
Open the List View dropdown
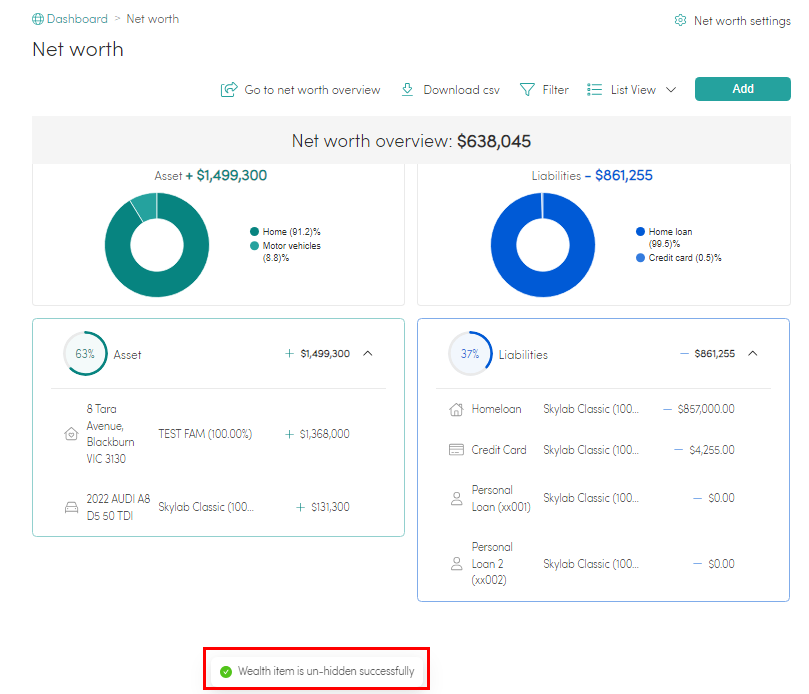(630, 89)
